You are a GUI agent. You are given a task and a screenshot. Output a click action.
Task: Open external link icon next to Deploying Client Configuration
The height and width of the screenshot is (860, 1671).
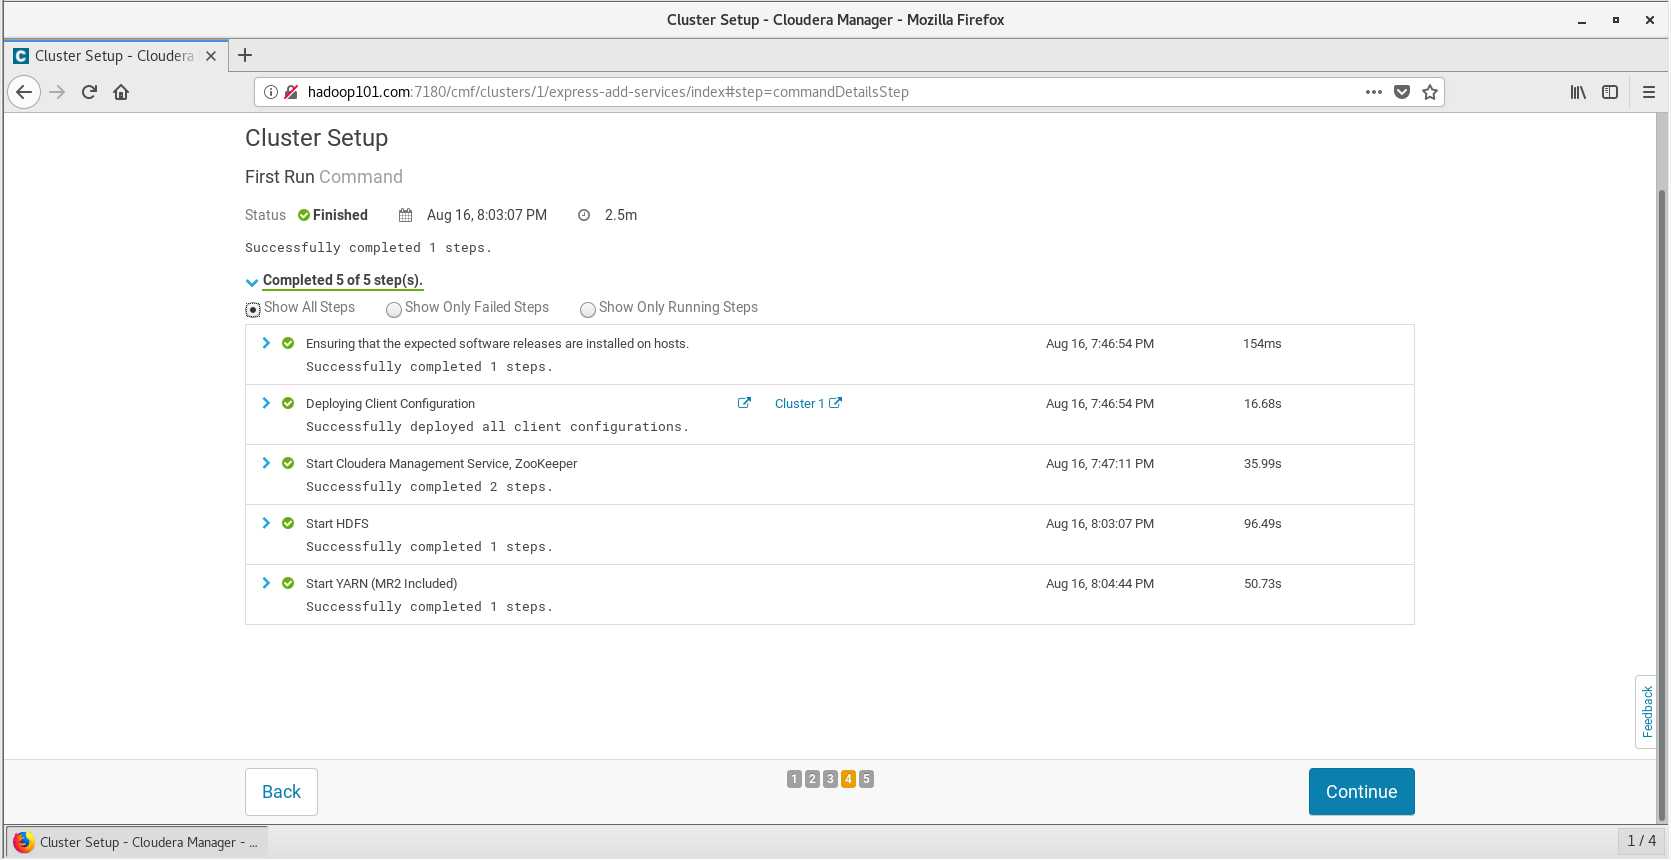coord(744,403)
